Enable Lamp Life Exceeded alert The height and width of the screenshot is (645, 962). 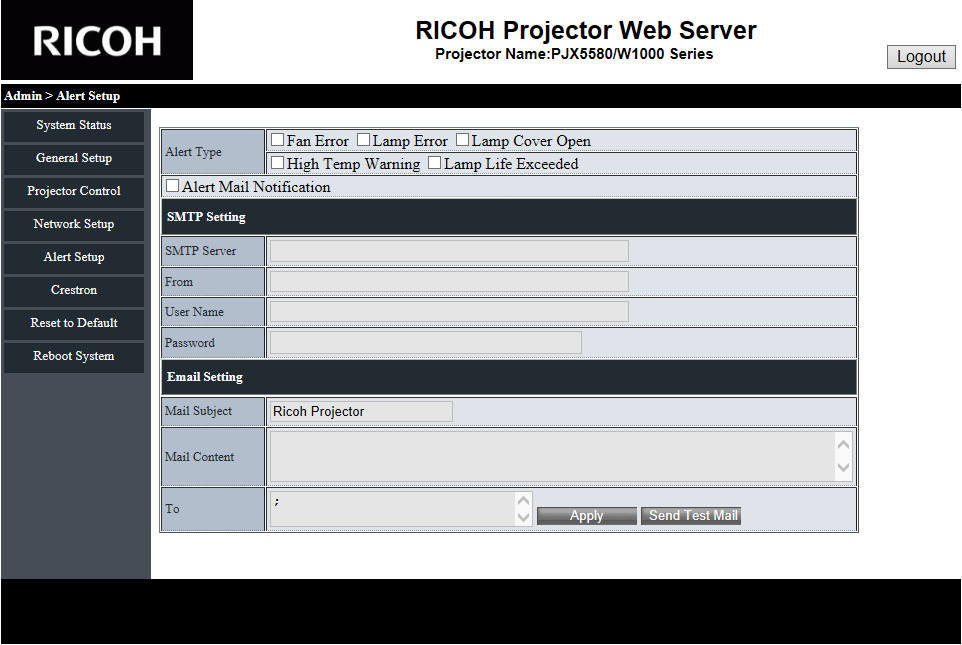[434, 163]
